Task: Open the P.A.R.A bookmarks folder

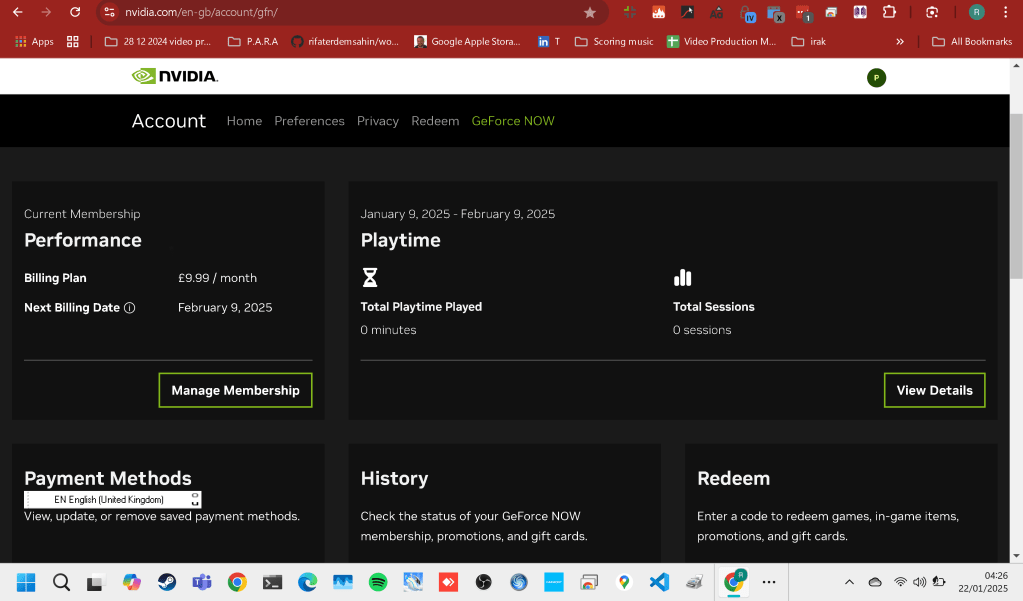Action: (253, 42)
